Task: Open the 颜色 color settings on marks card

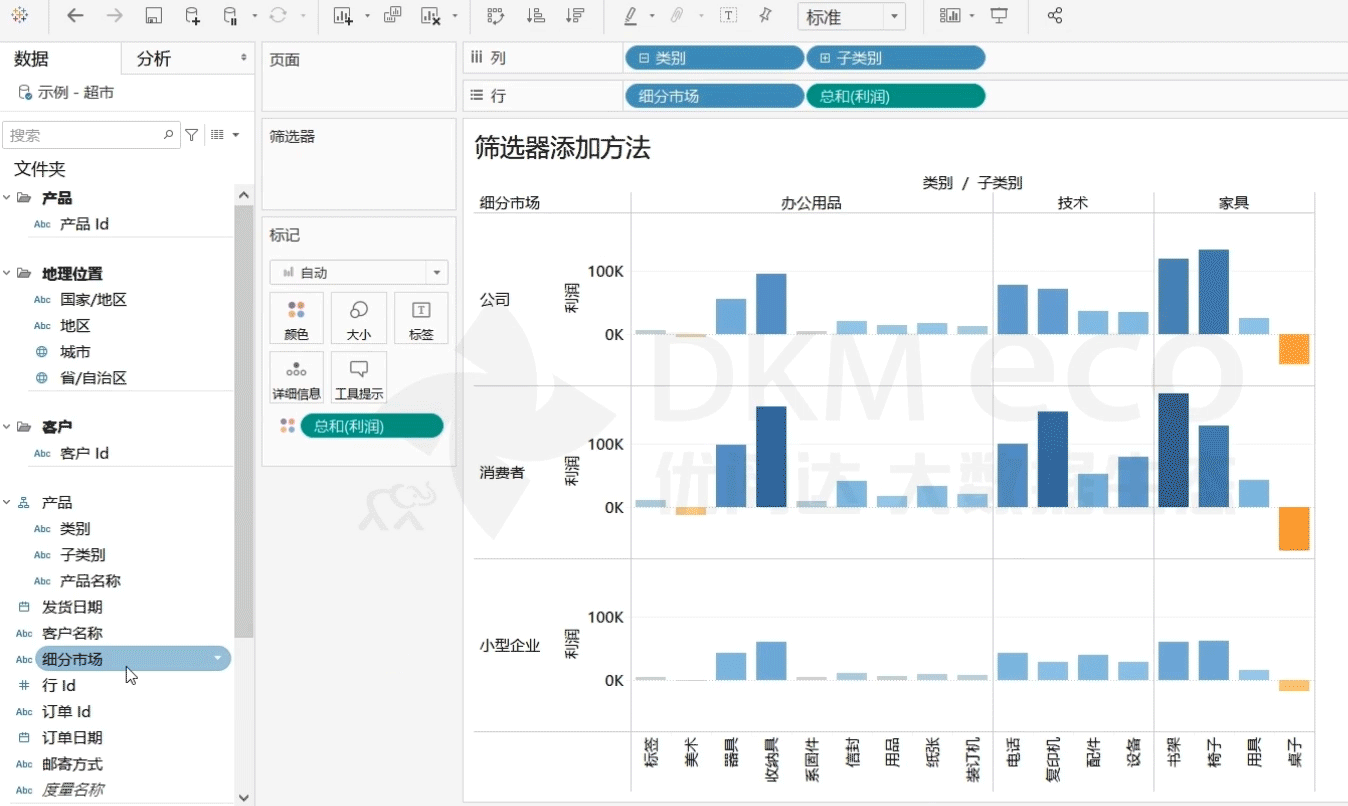Action: [296, 319]
